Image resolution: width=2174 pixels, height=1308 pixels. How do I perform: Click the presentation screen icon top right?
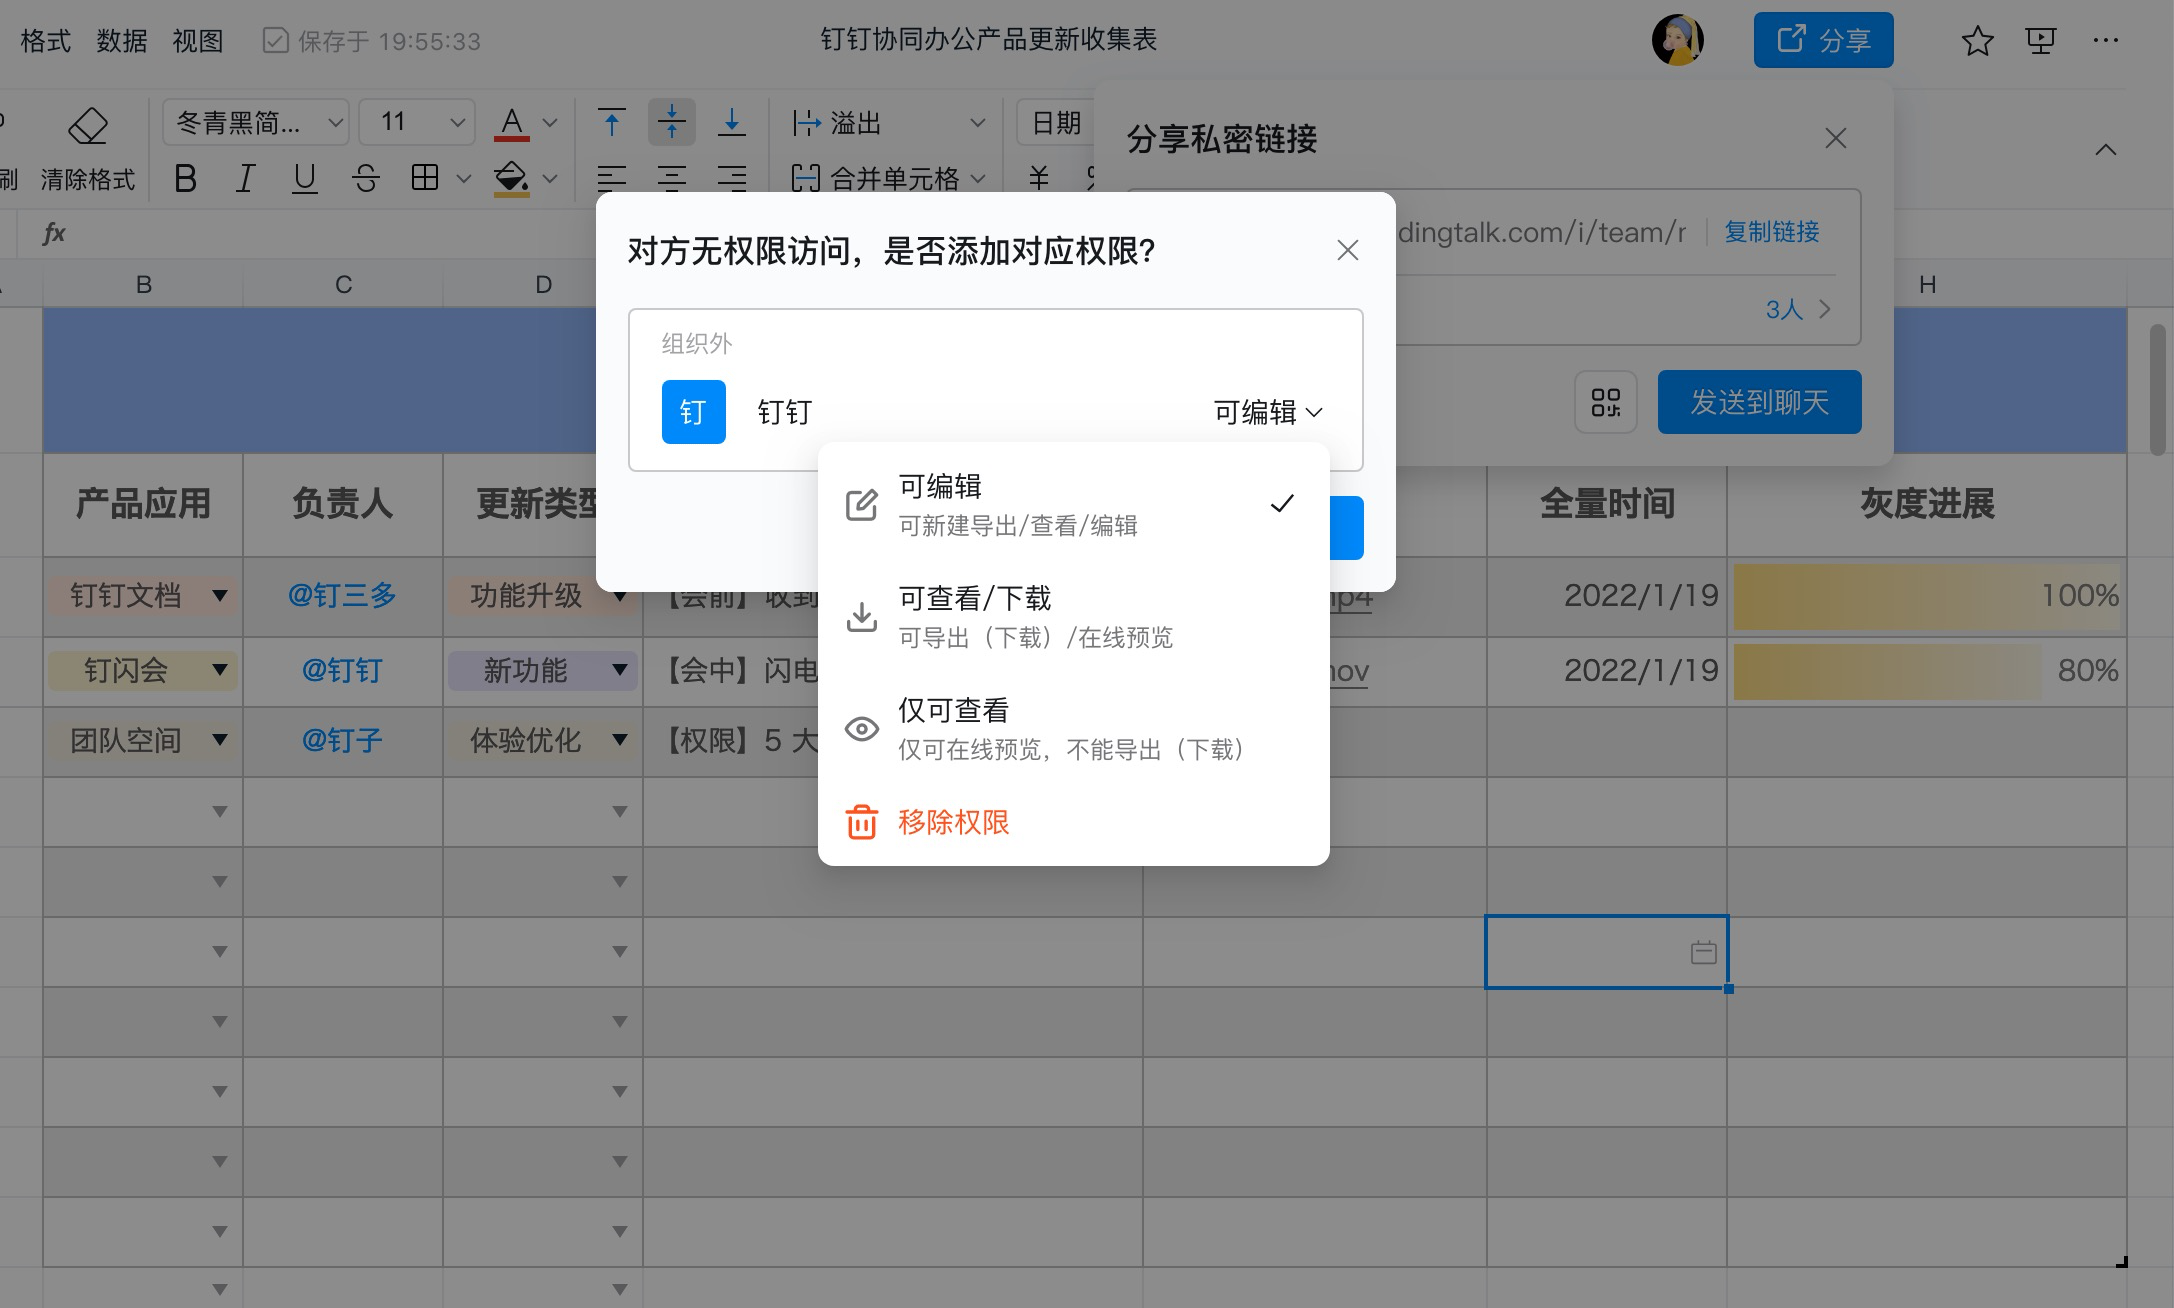click(x=2040, y=40)
